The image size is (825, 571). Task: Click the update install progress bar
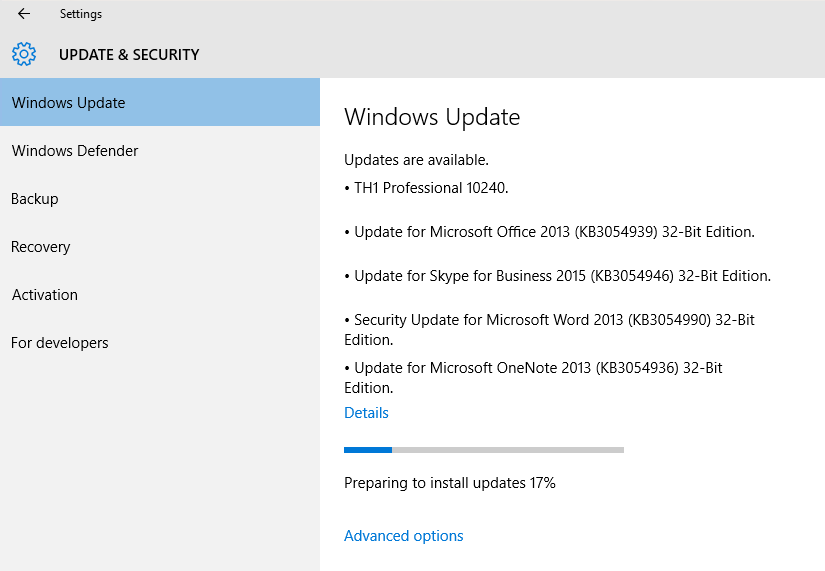tap(484, 450)
